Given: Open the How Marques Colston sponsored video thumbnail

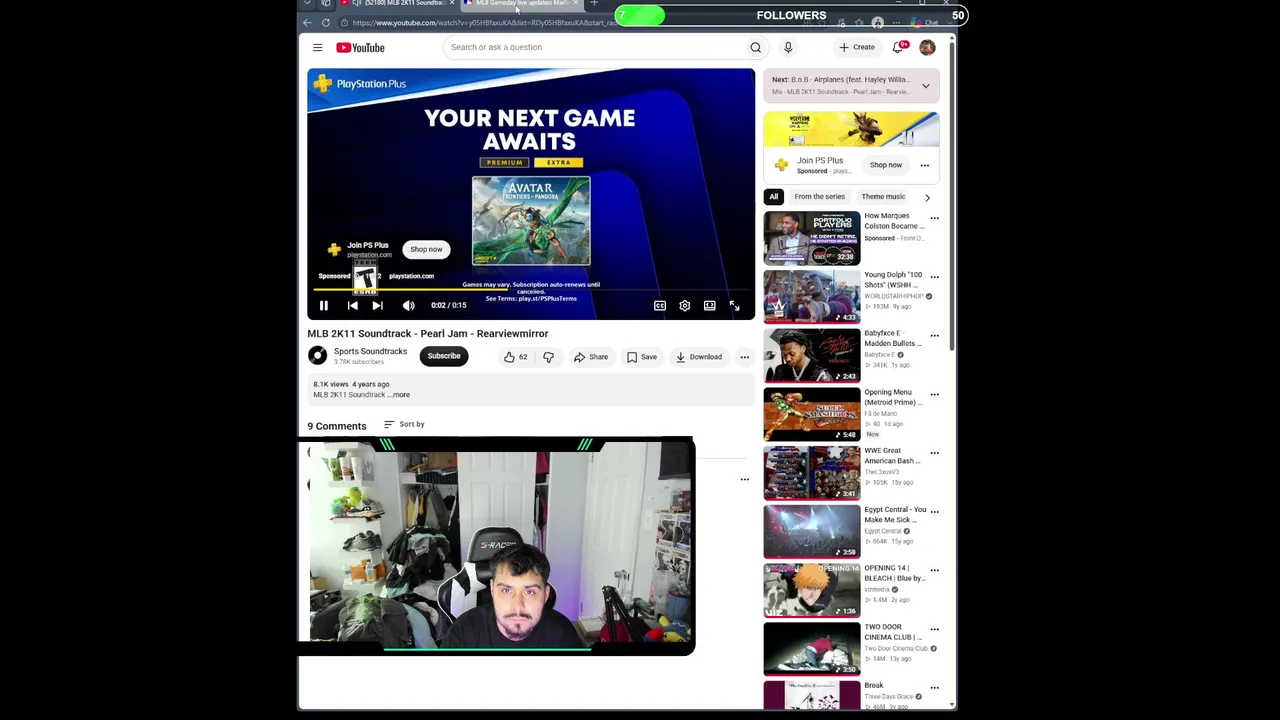Looking at the screenshot, I should [x=811, y=238].
